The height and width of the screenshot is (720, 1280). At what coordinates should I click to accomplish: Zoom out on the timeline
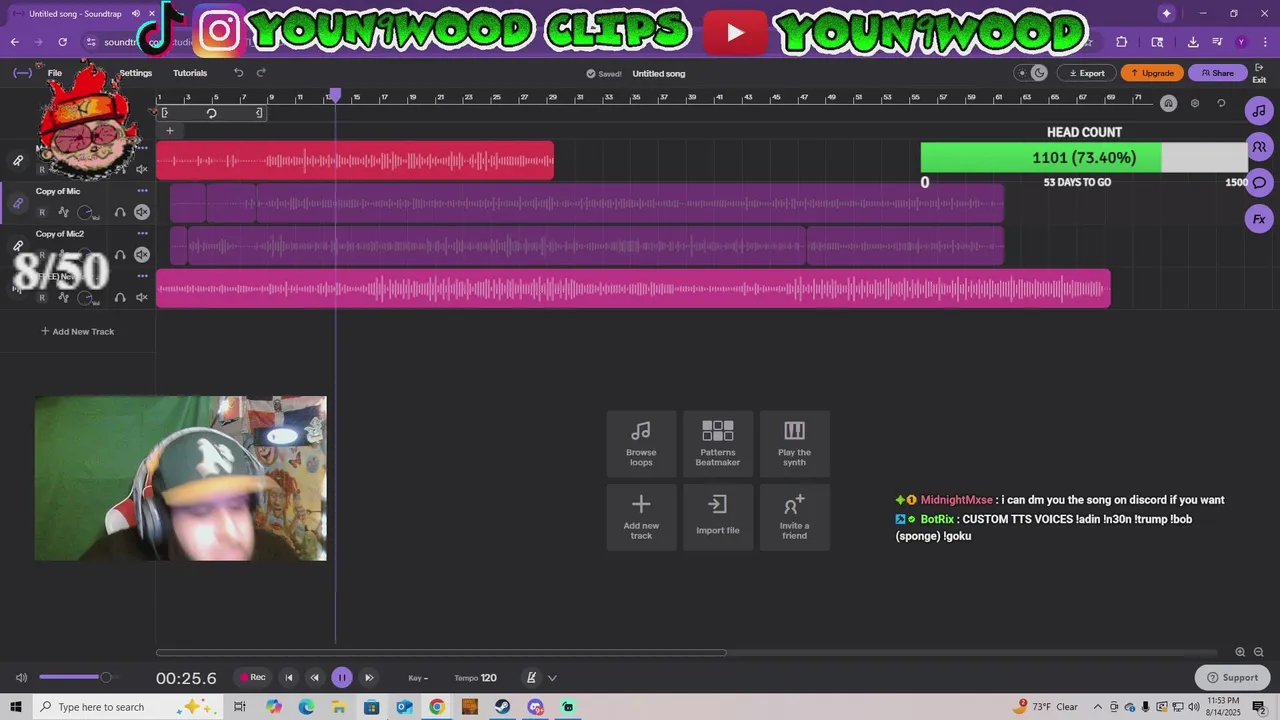pos(1259,652)
